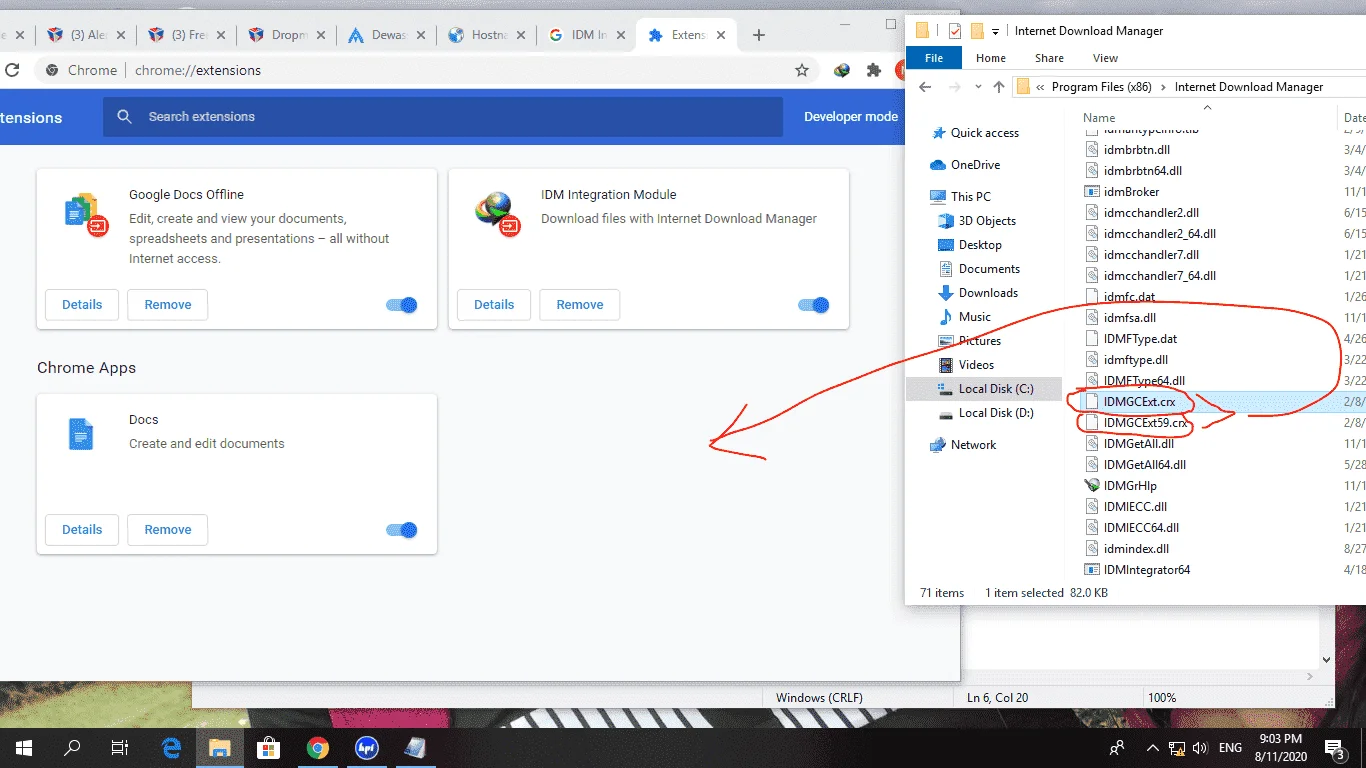Image resolution: width=1366 pixels, height=768 pixels.
Task: Click Program Files (x86) in breadcrumb
Action: click(1101, 87)
